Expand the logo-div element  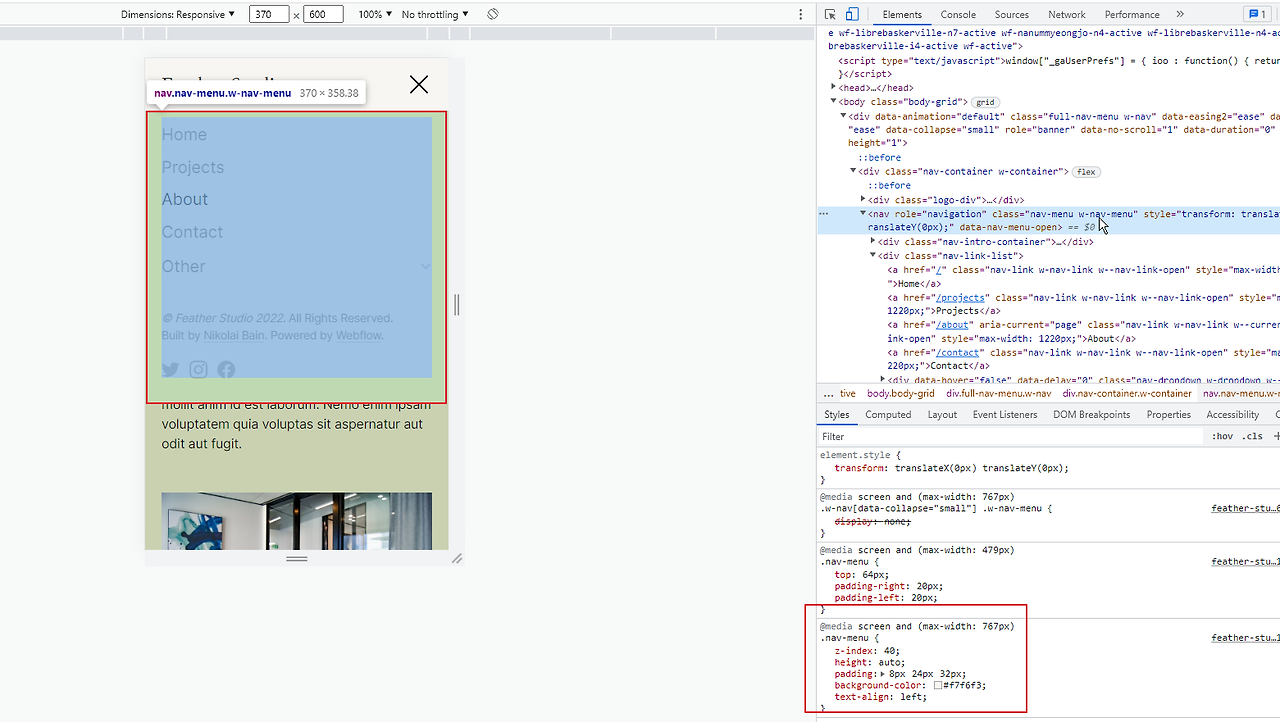[x=864, y=200]
